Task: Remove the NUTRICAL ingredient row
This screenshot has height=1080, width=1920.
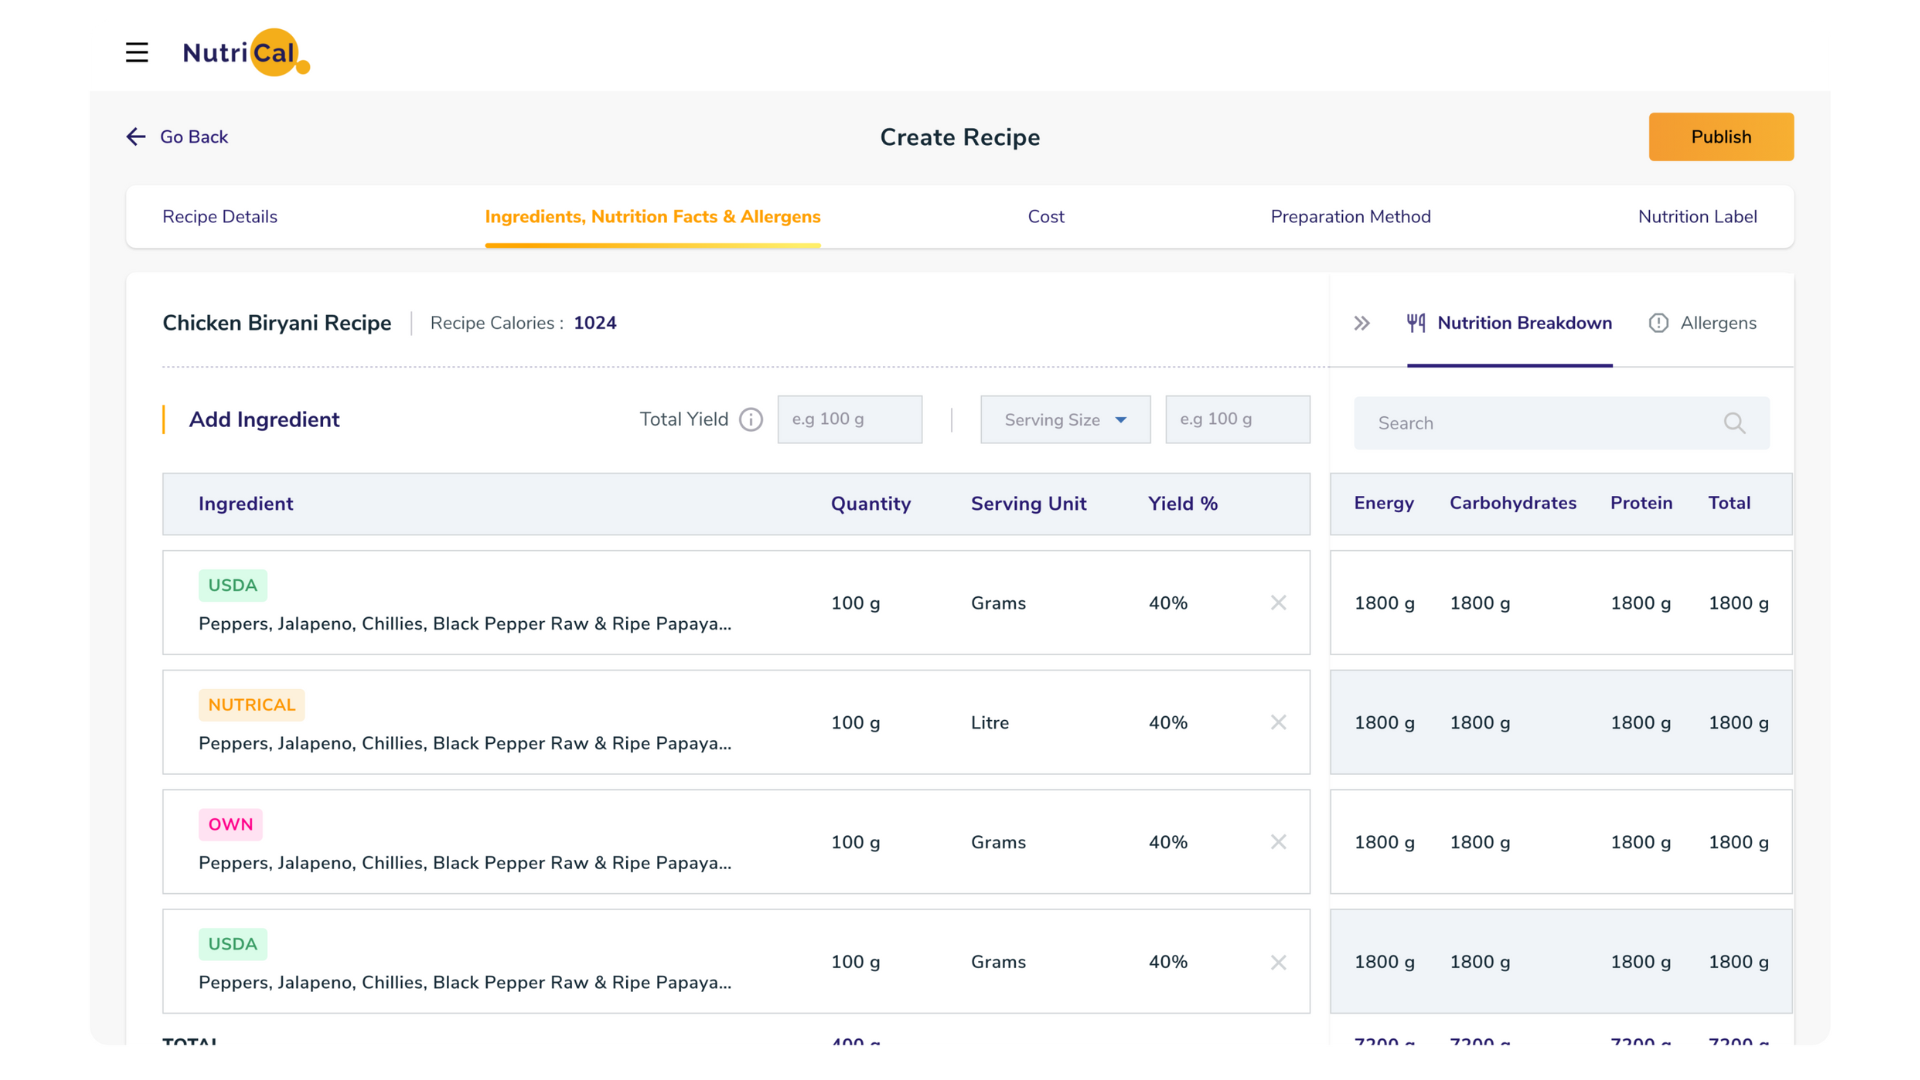Action: pyautogui.click(x=1278, y=723)
